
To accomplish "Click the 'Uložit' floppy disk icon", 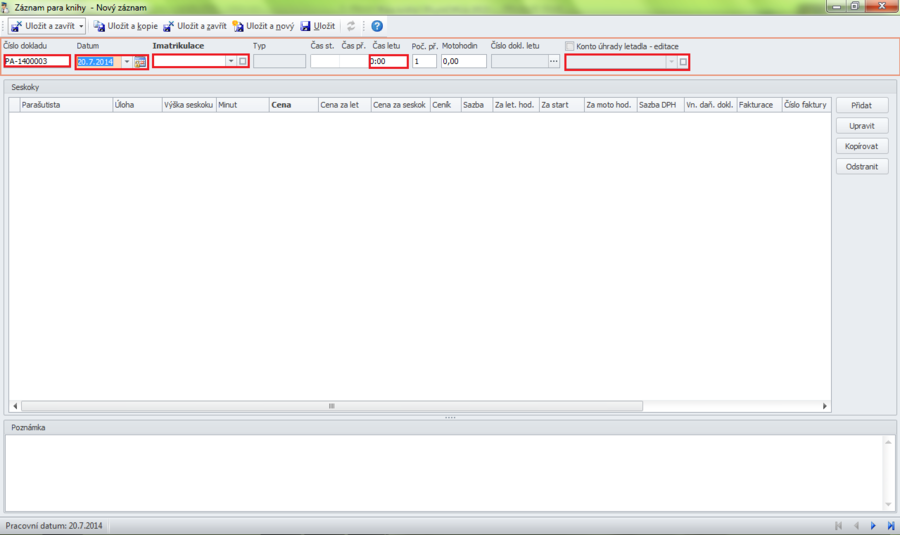I will pos(306,26).
